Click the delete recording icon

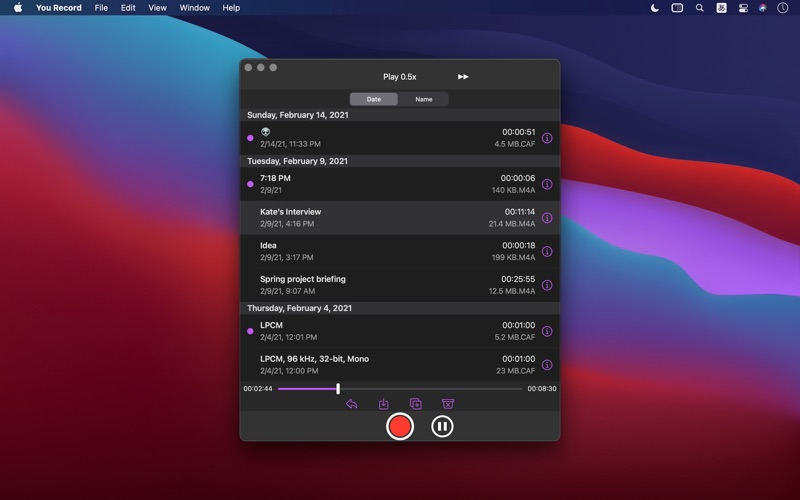click(448, 404)
